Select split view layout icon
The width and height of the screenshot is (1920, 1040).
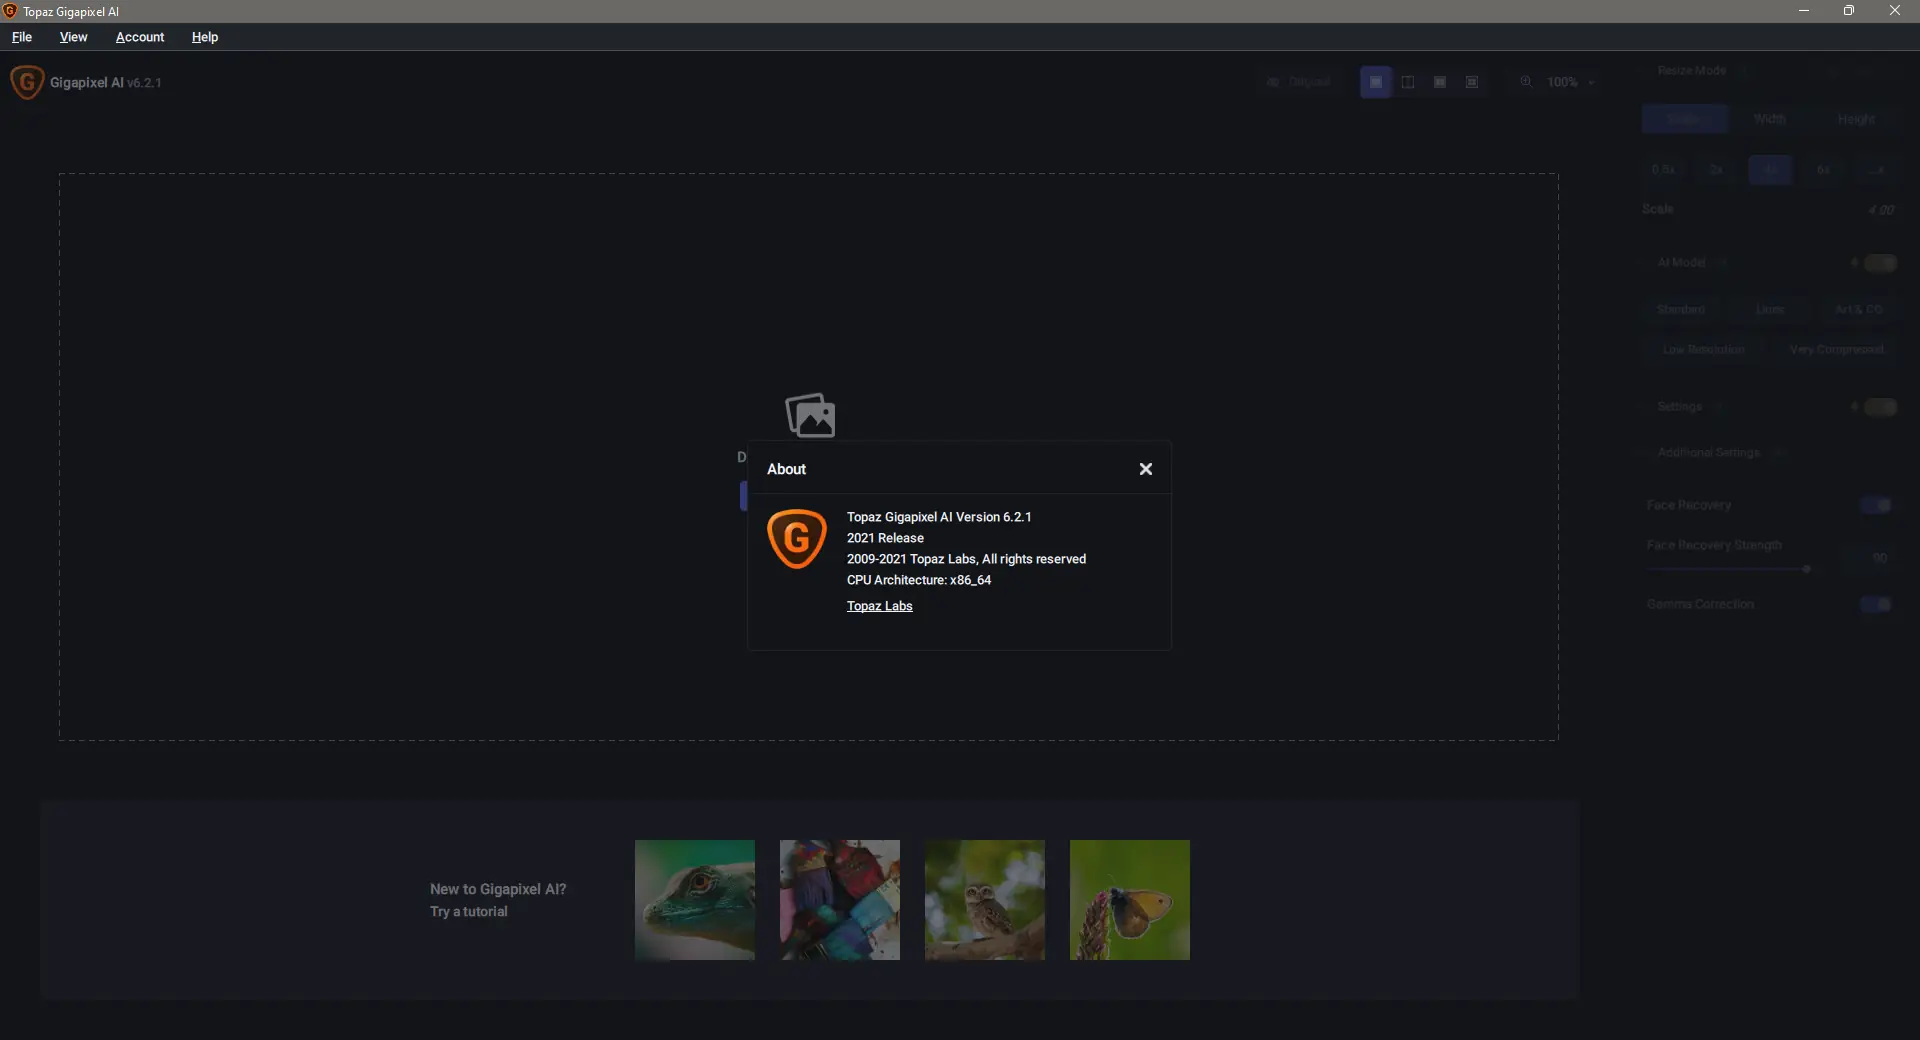coord(1408,82)
